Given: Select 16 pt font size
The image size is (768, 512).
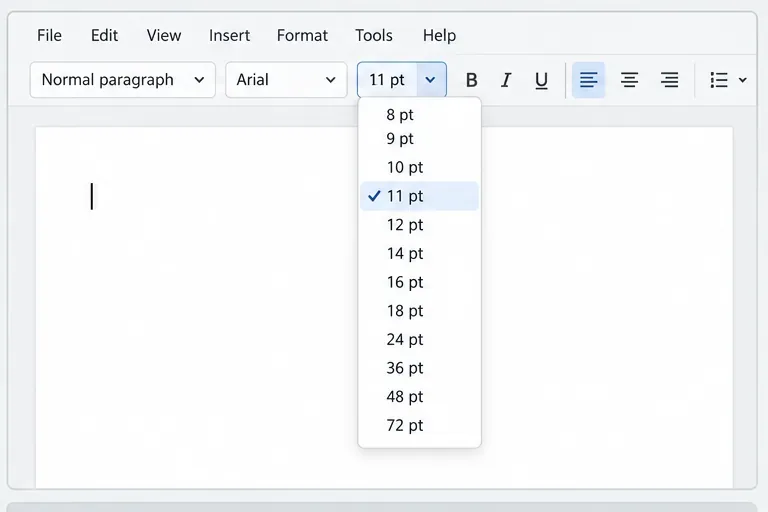Looking at the screenshot, I should 419,282.
